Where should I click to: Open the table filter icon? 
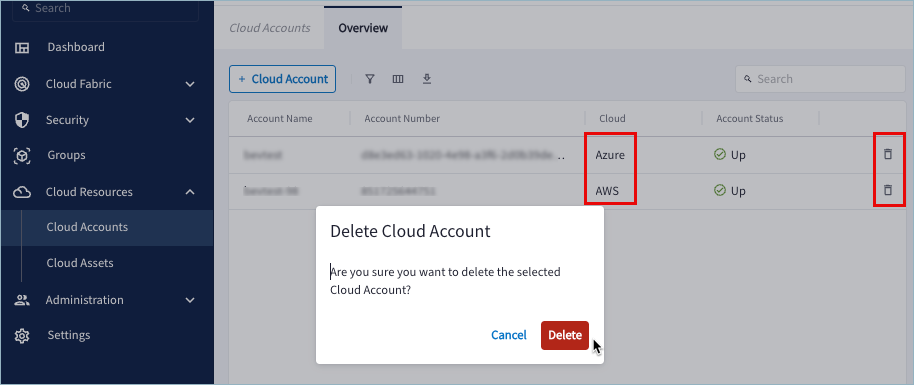[370, 79]
